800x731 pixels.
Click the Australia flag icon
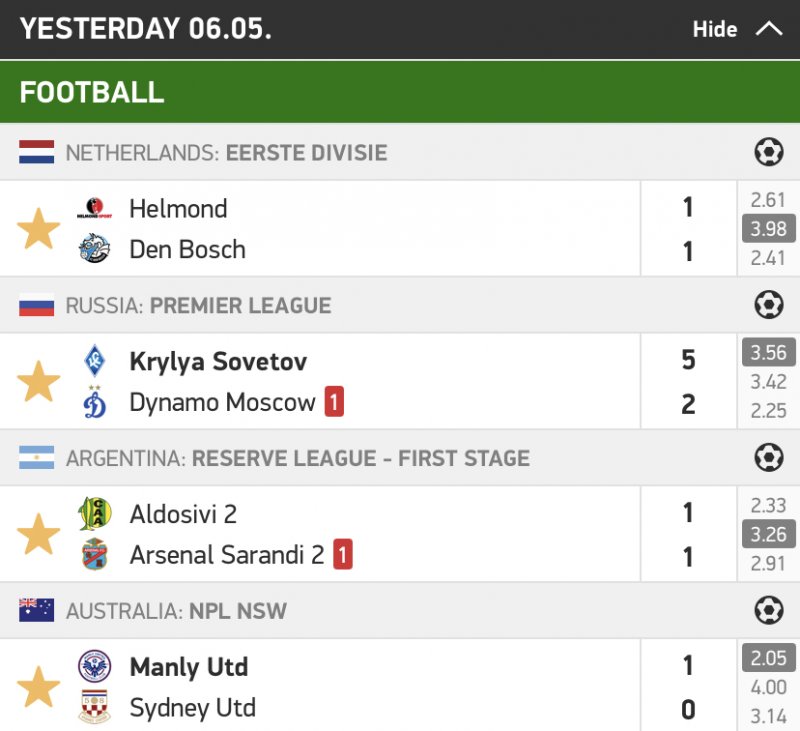37,610
